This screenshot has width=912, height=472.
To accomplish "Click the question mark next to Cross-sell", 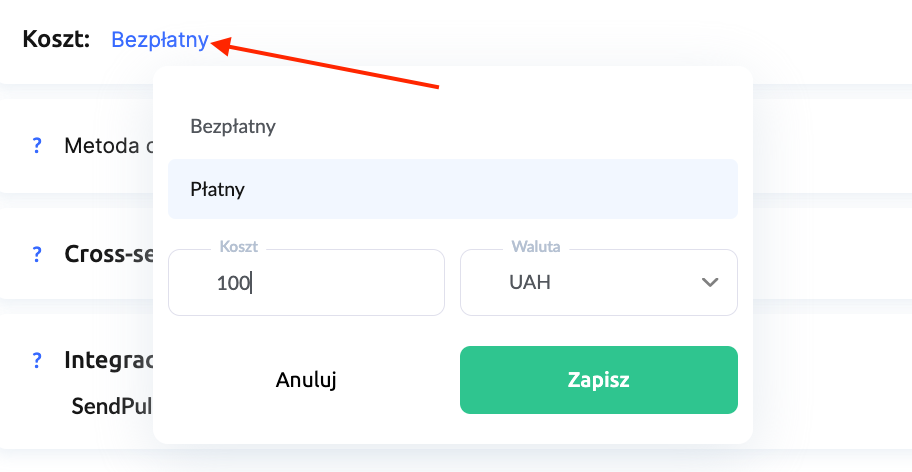I will (x=37, y=254).
